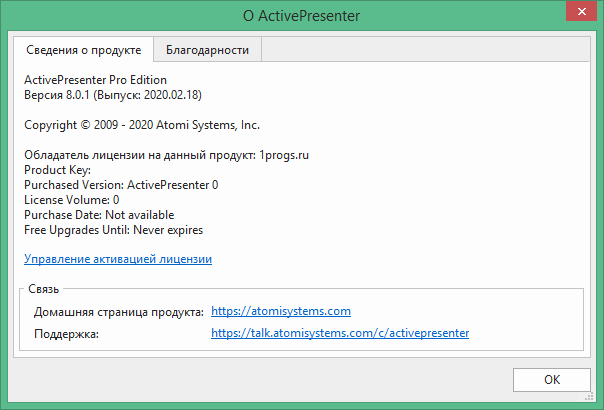Click the license owner 1progs.ru line
The image size is (604, 410).
coord(166,155)
